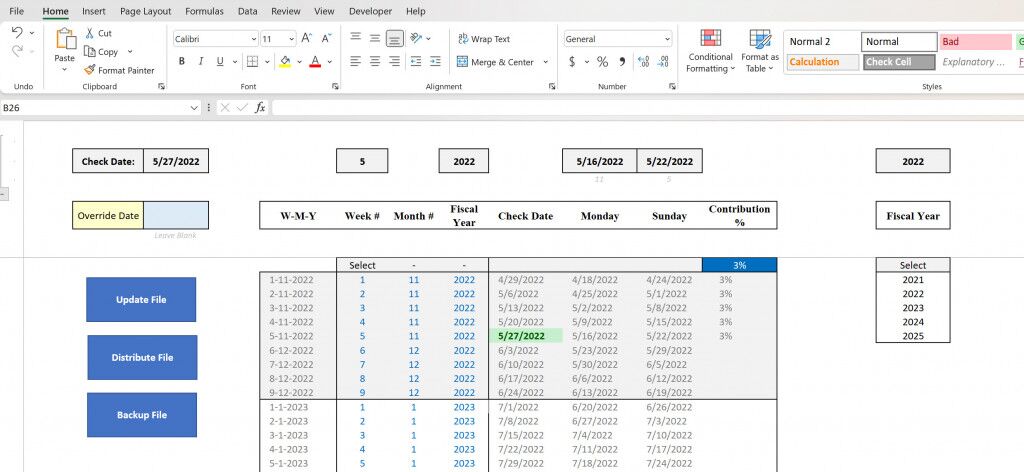Expand the Name Box dropdown arrow
Image resolution: width=1024 pixels, height=472 pixels.
point(194,107)
